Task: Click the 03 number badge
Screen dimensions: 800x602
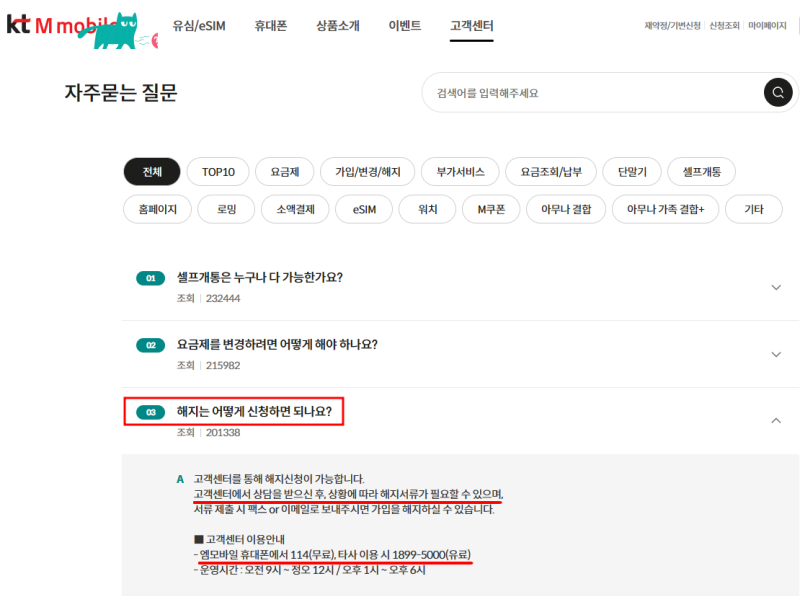Action: (x=151, y=412)
